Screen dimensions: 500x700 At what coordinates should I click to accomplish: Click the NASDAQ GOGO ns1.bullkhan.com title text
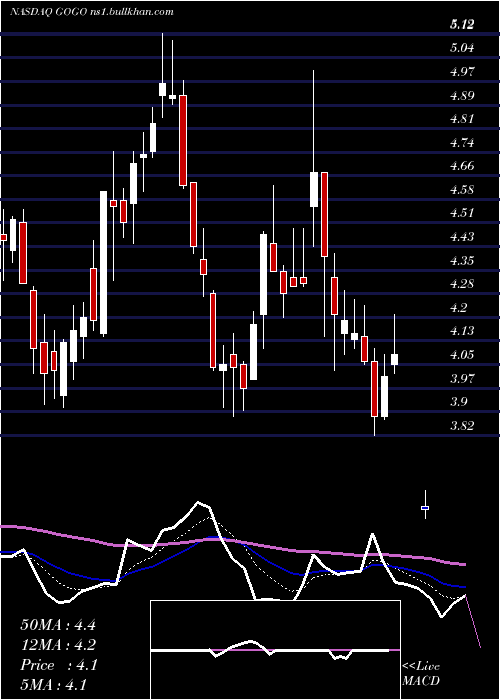(x=92, y=12)
